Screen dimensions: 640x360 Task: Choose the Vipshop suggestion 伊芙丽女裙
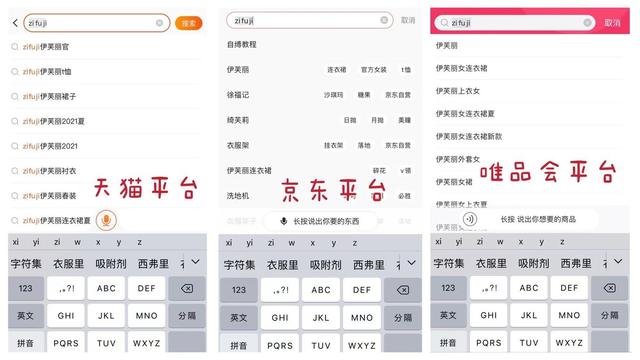(454, 182)
